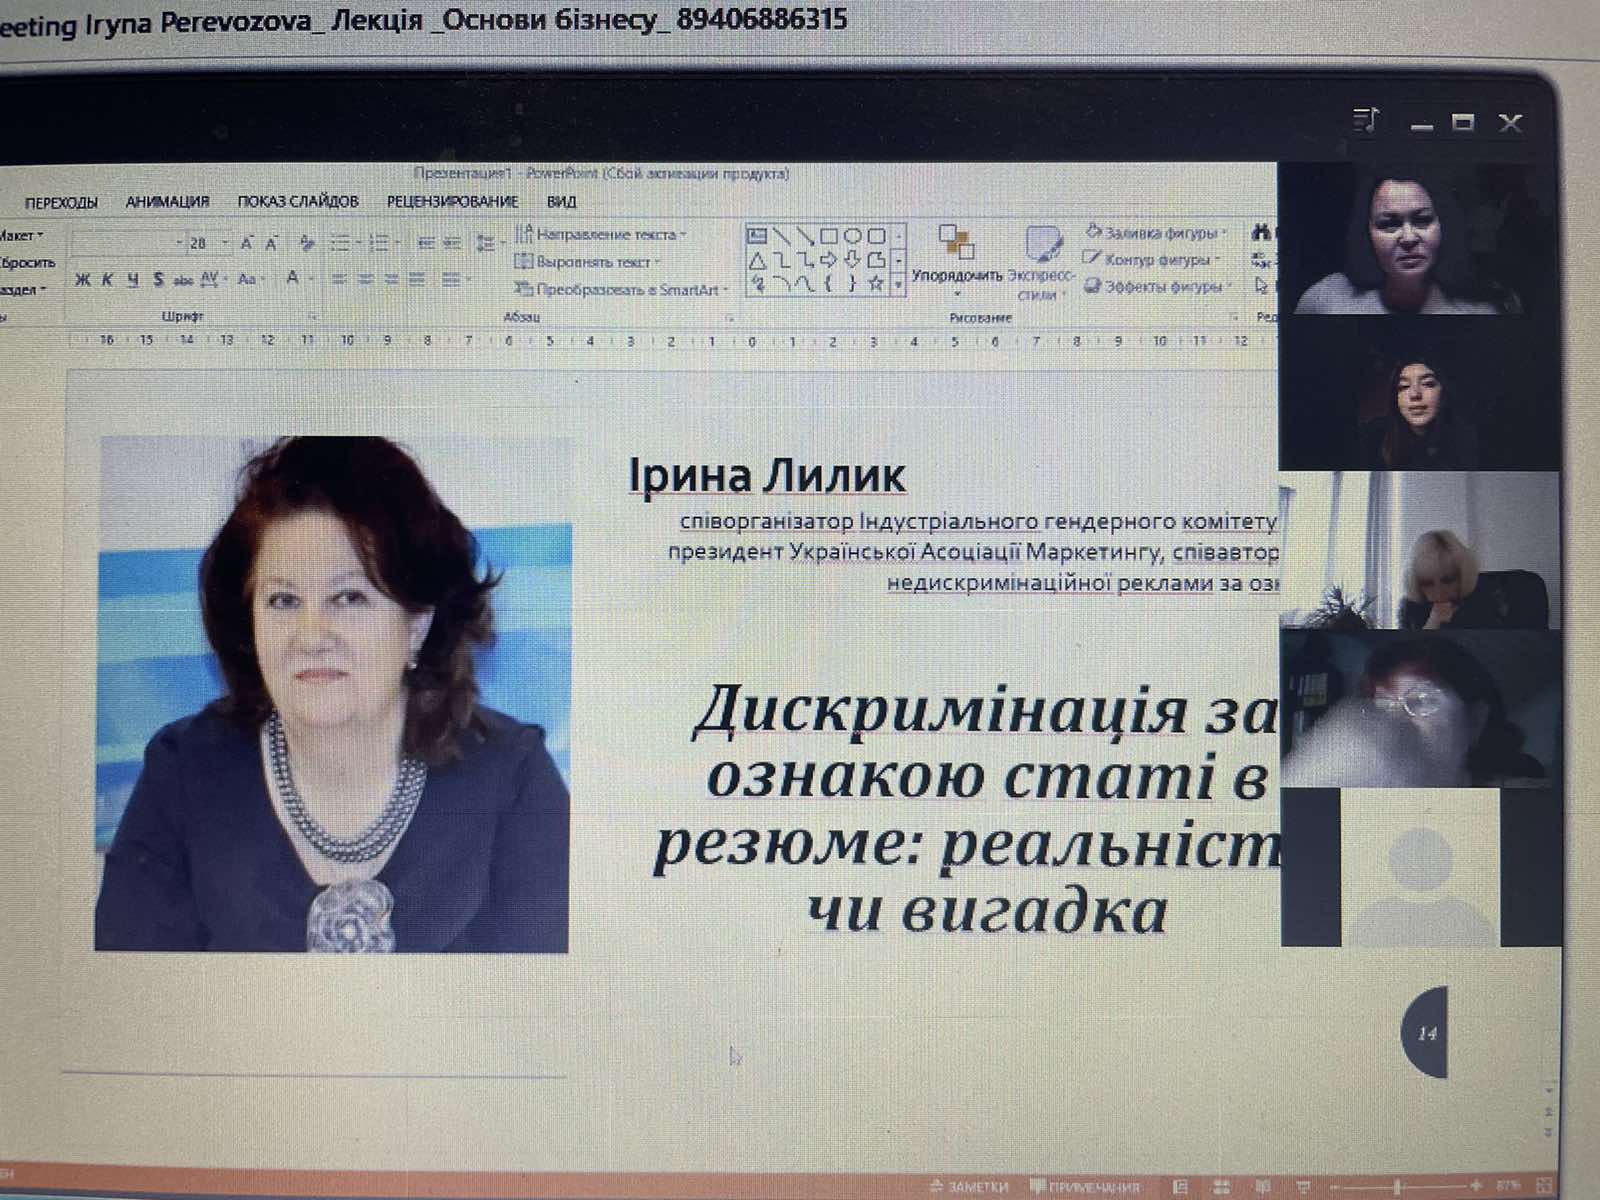This screenshot has width=1600, height=1200.
Task: Select the star shape in gallery
Action: (x=876, y=283)
